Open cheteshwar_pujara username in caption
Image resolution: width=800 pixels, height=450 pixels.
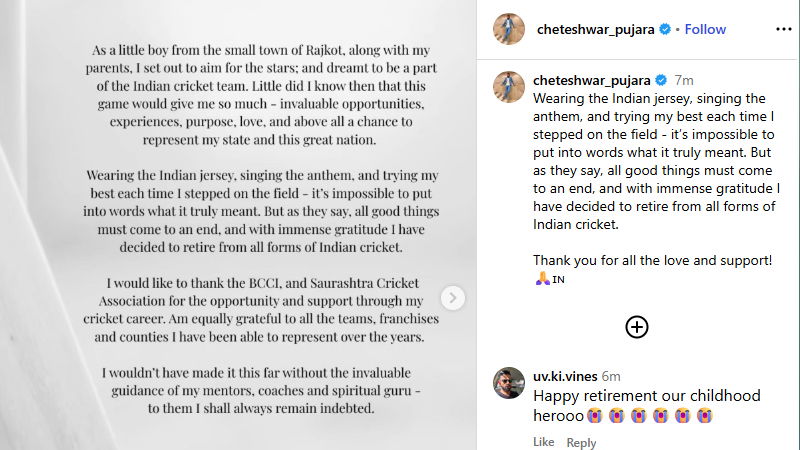click(591, 80)
